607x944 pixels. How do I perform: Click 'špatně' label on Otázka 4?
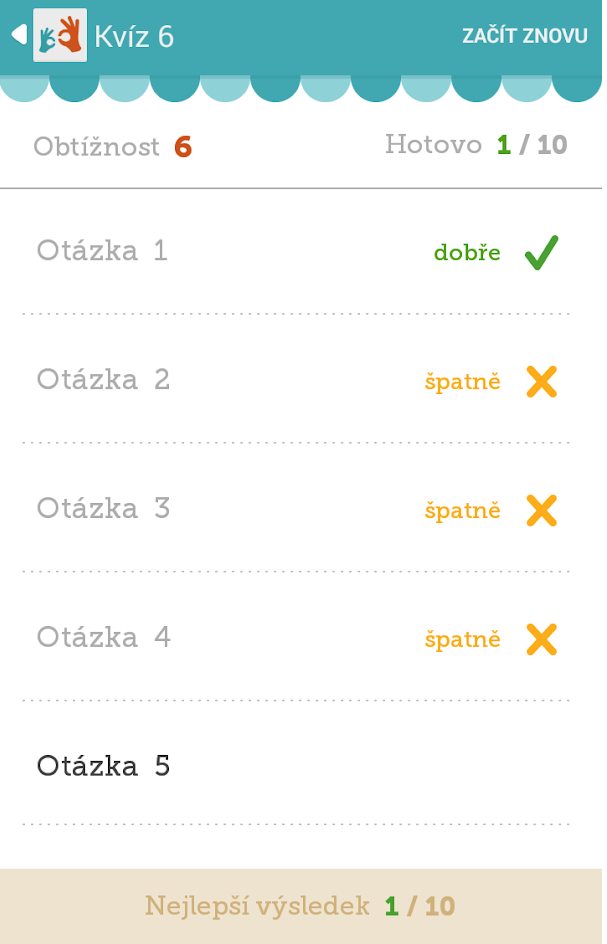(x=462, y=640)
